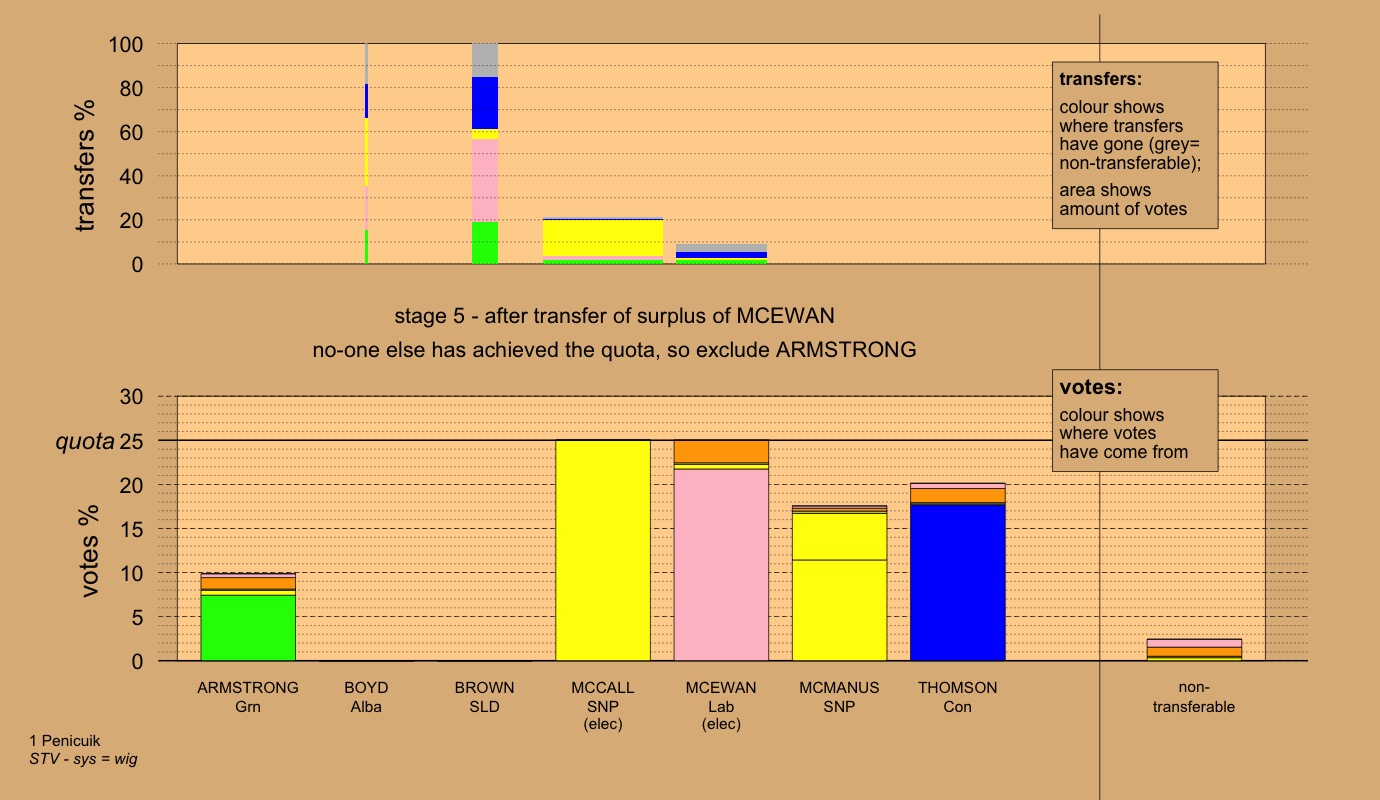Viewport: 1380px width, 800px height.
Task: Click the non-transferable votes bar
Action: 1193,650
